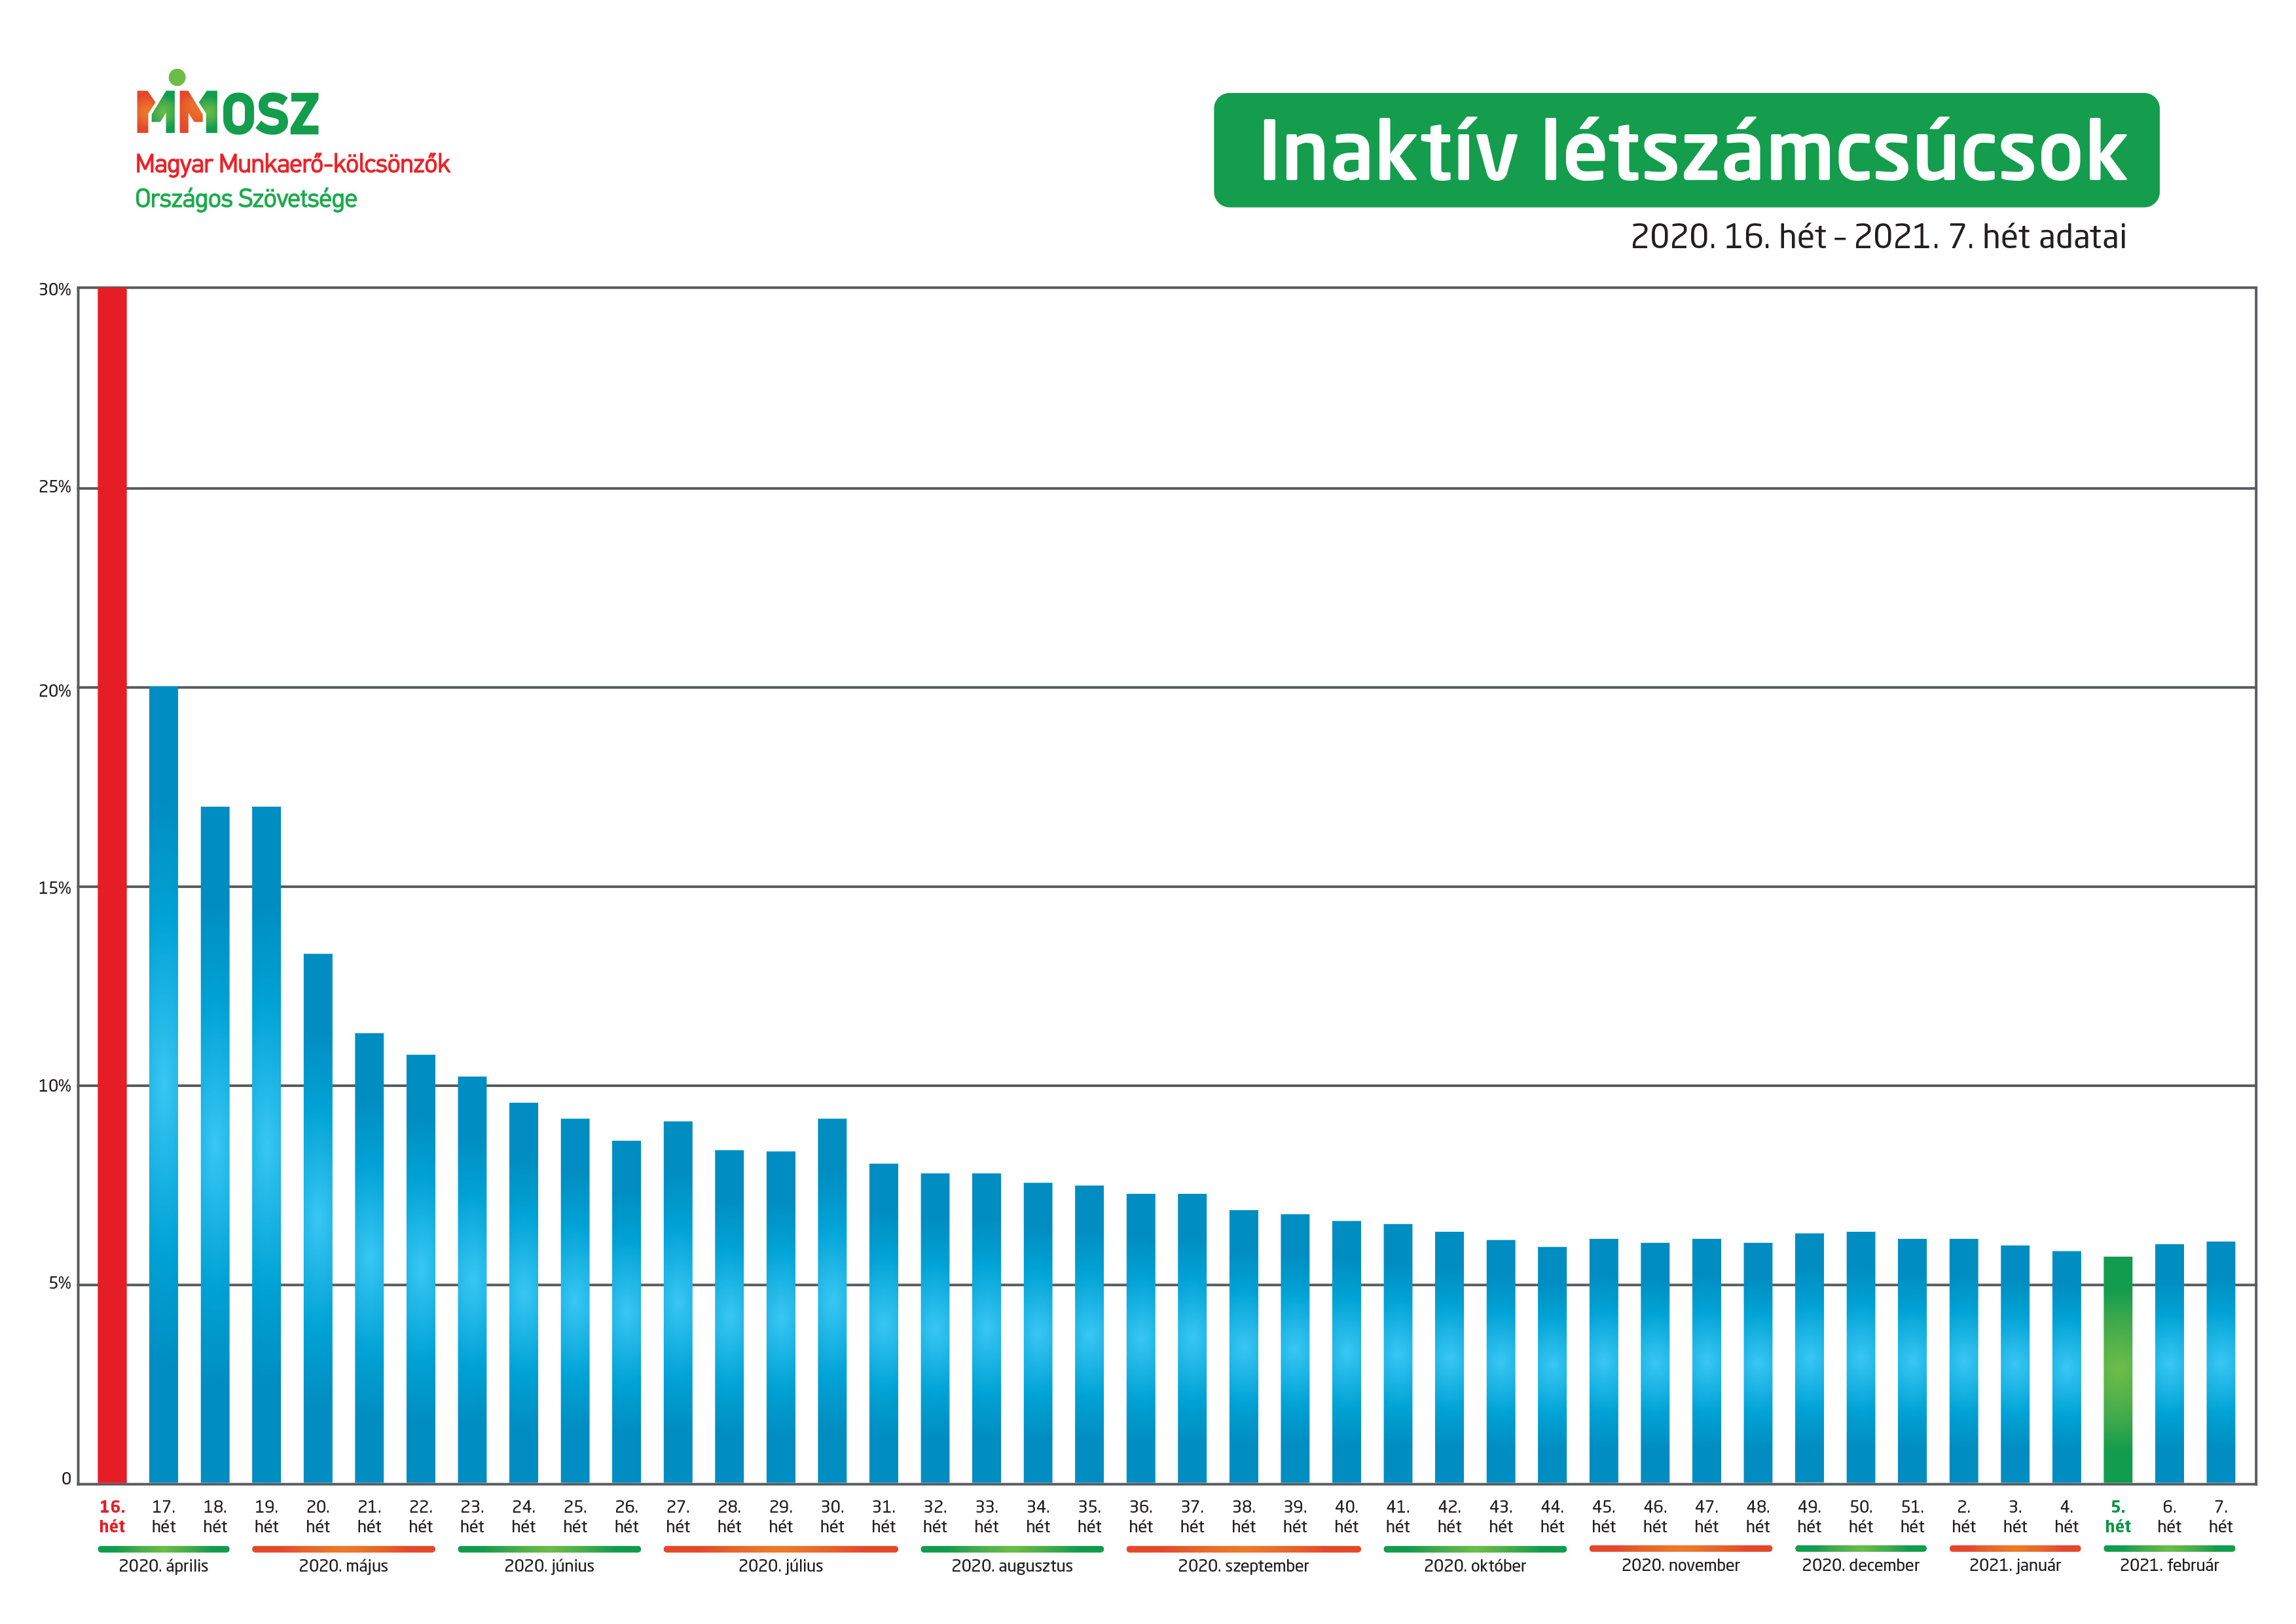Click the red 16. hét axis label
Screen dimensions: 2296x1624
click(x=112, y=1516)
